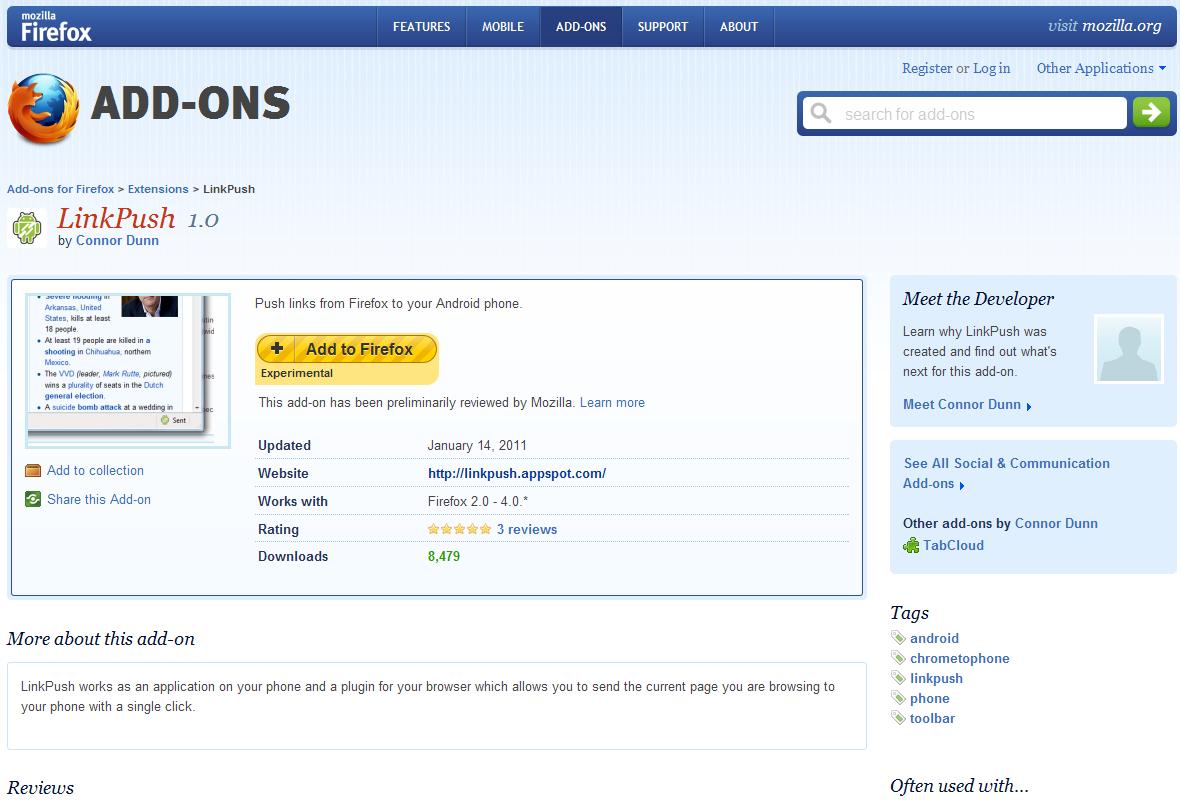1180x800 pixels.
Task: Select the linkpush tag
Action: coord(936,679)
